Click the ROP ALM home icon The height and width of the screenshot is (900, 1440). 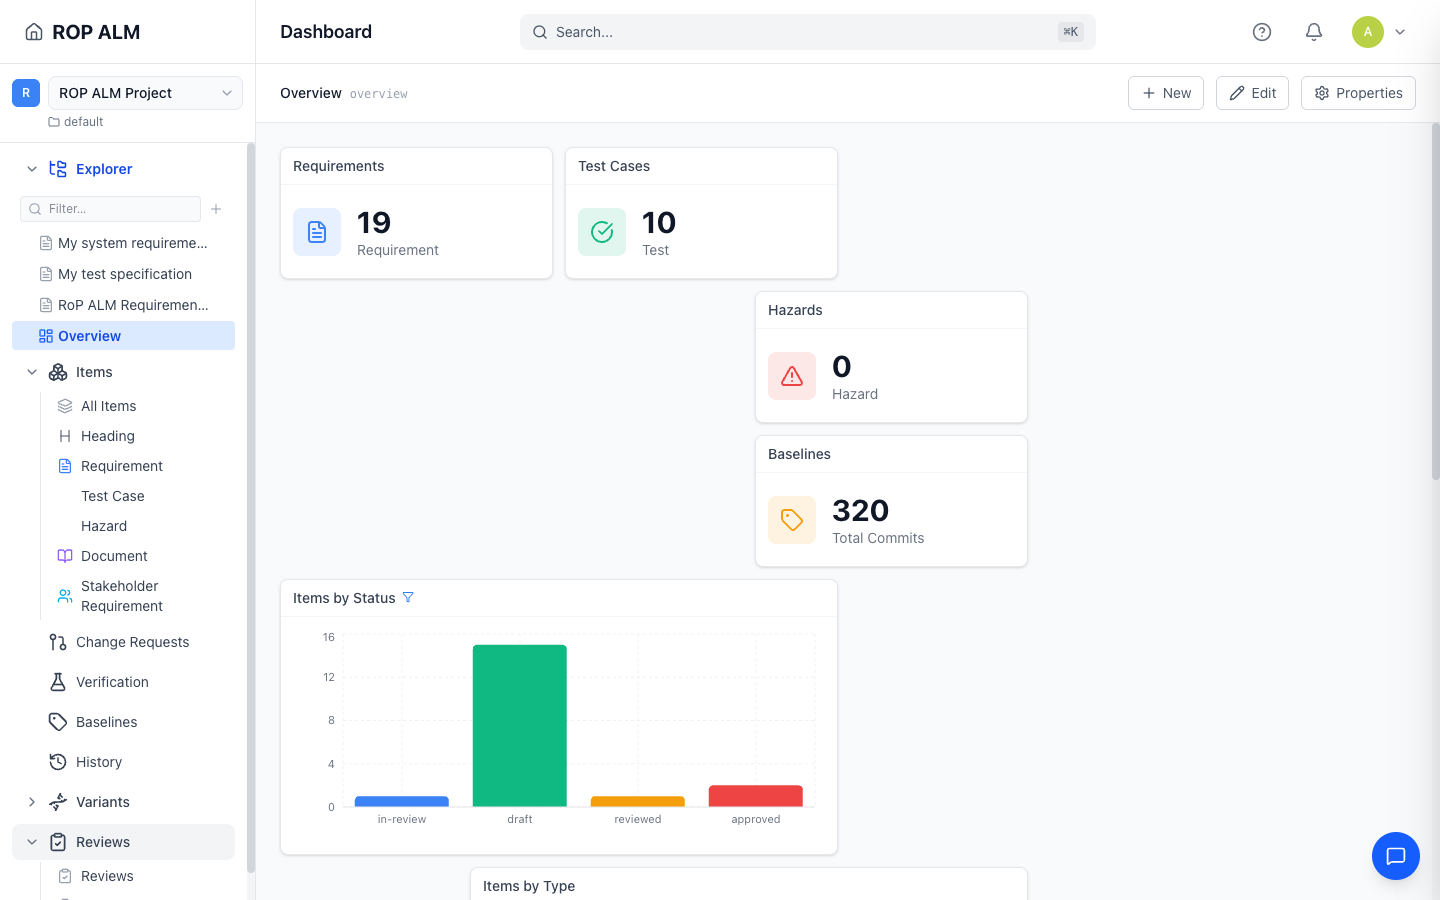(34, 32)
